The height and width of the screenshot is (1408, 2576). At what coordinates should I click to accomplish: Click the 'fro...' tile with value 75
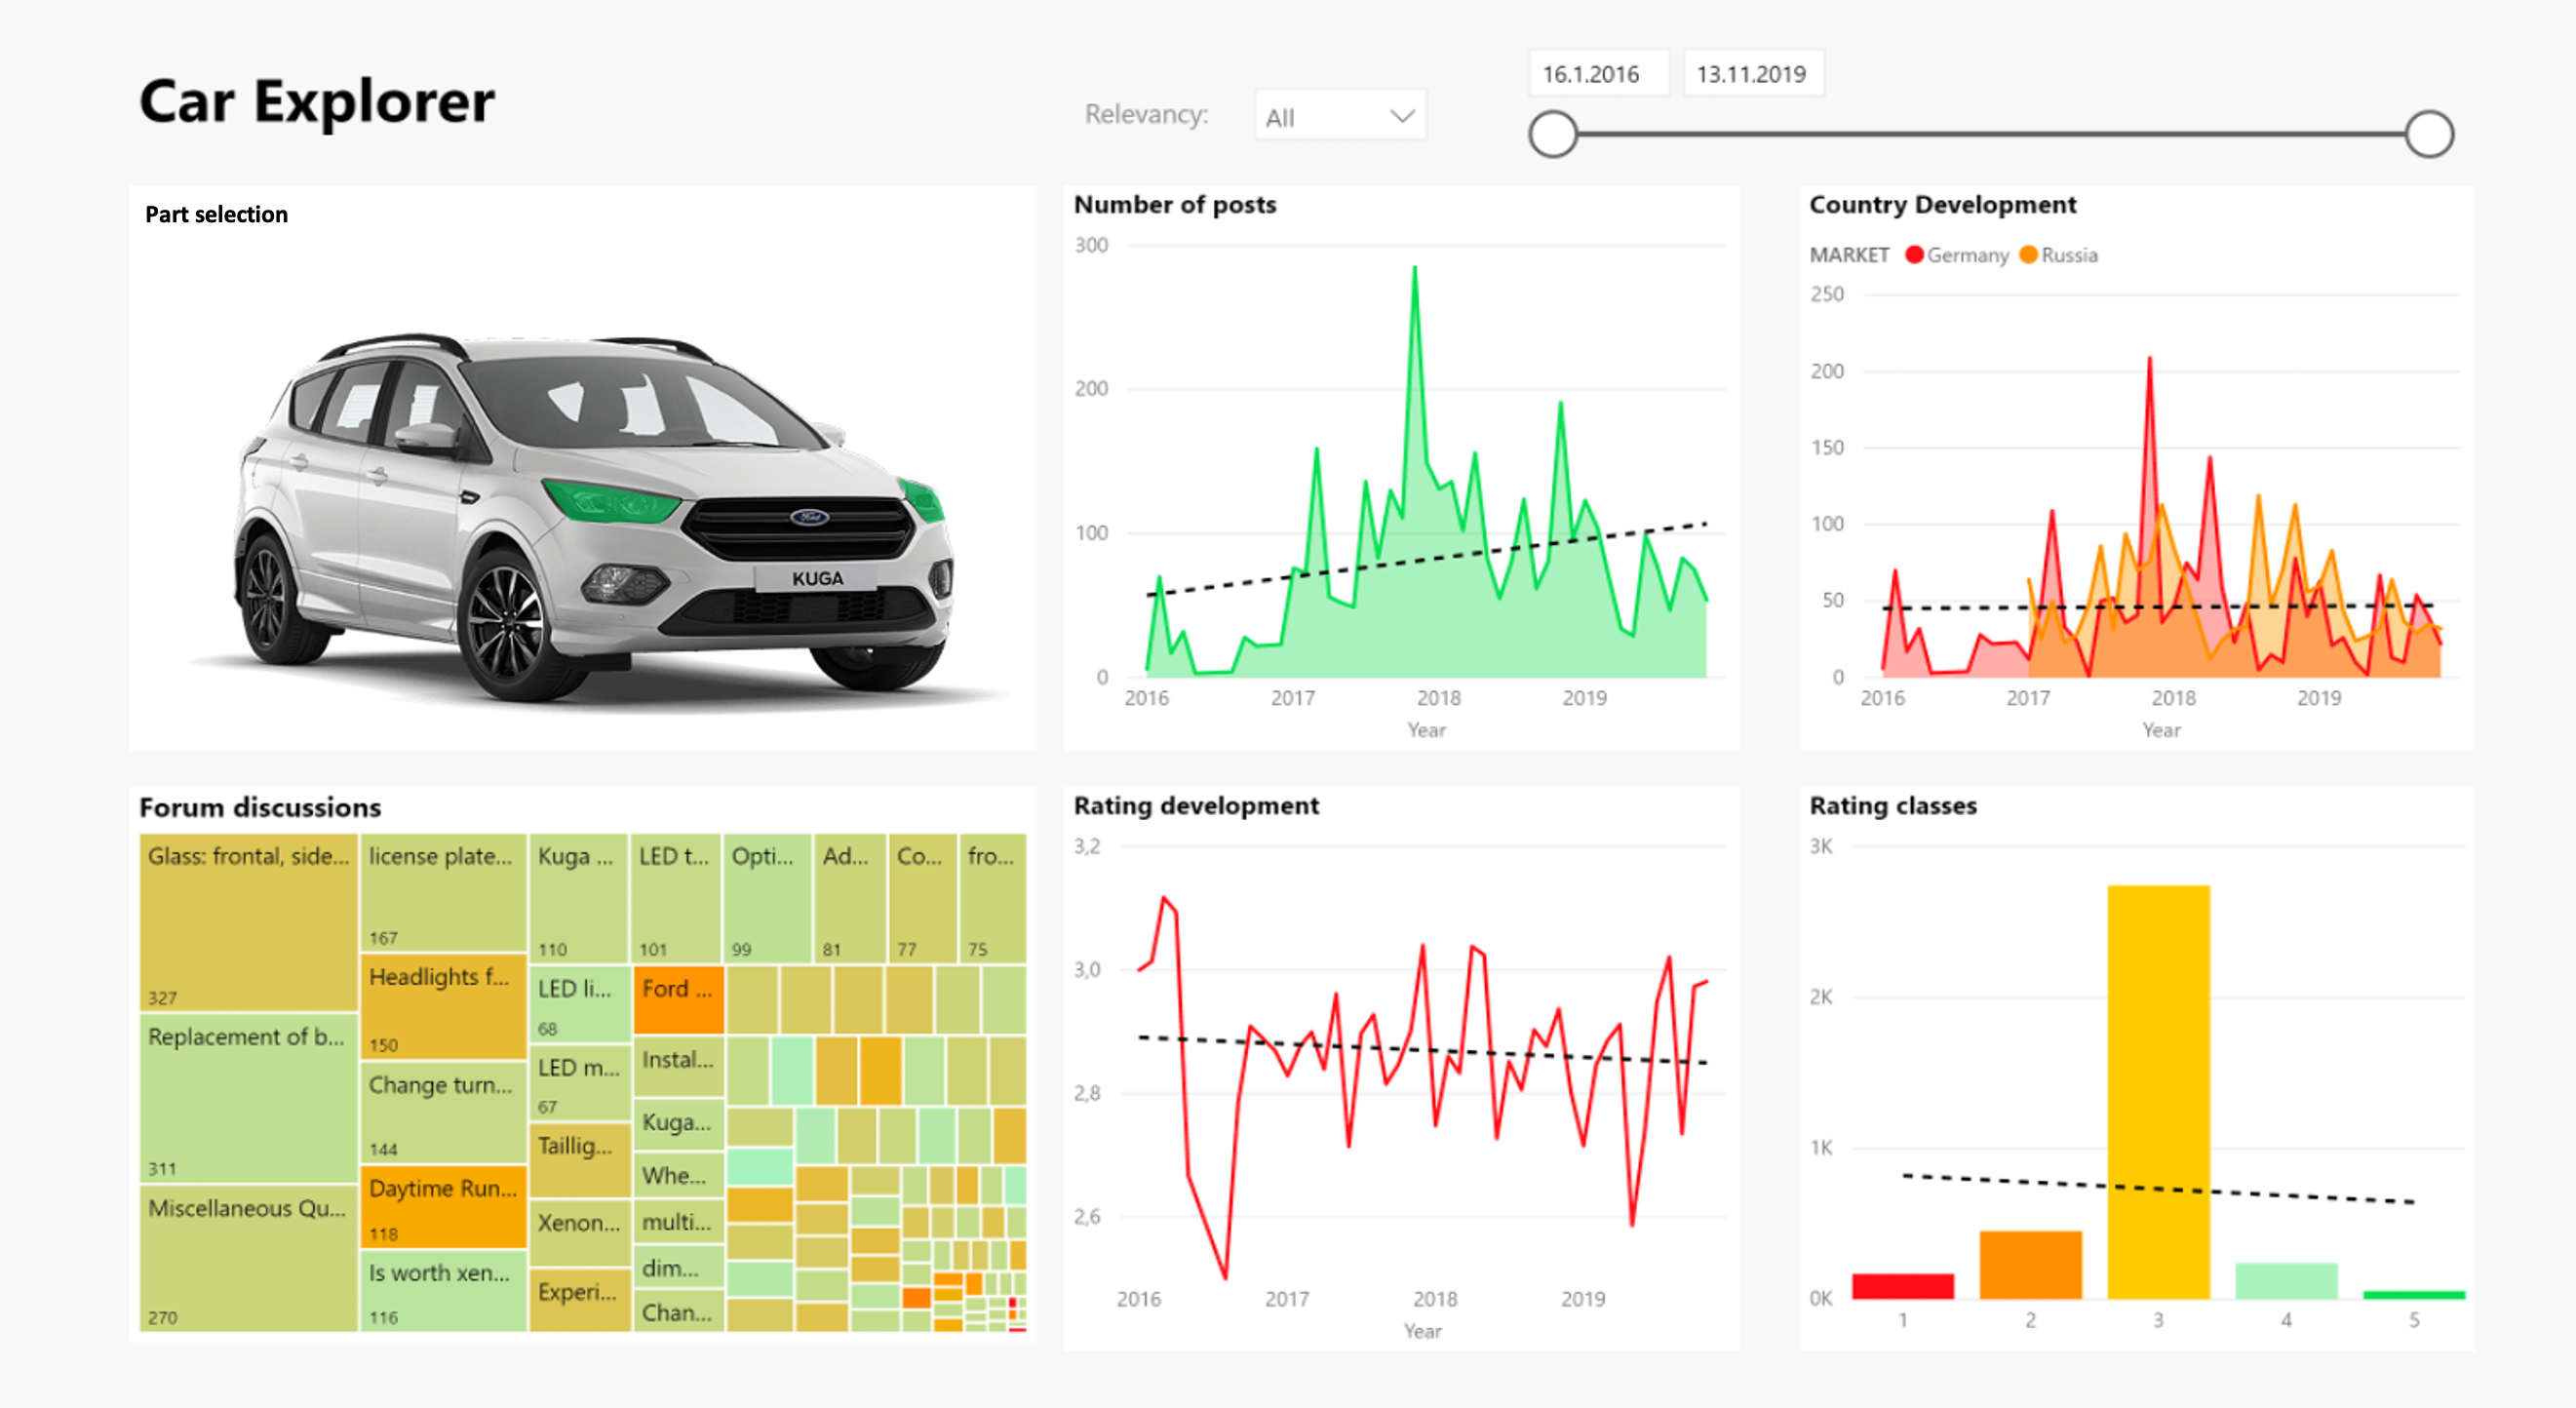993,898
